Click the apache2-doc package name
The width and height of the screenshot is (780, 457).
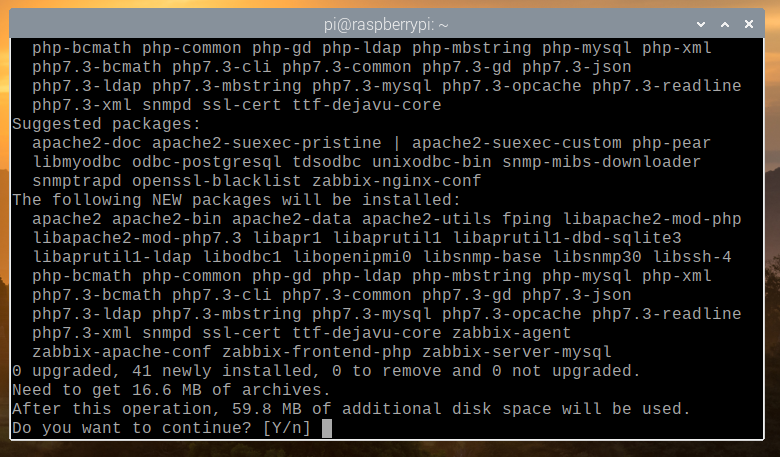coord(86,143)
